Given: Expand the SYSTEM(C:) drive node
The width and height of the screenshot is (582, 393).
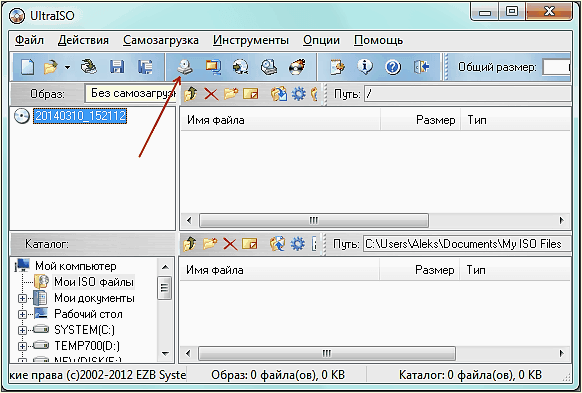Looking at the screenshot, I should click(23, 330).
